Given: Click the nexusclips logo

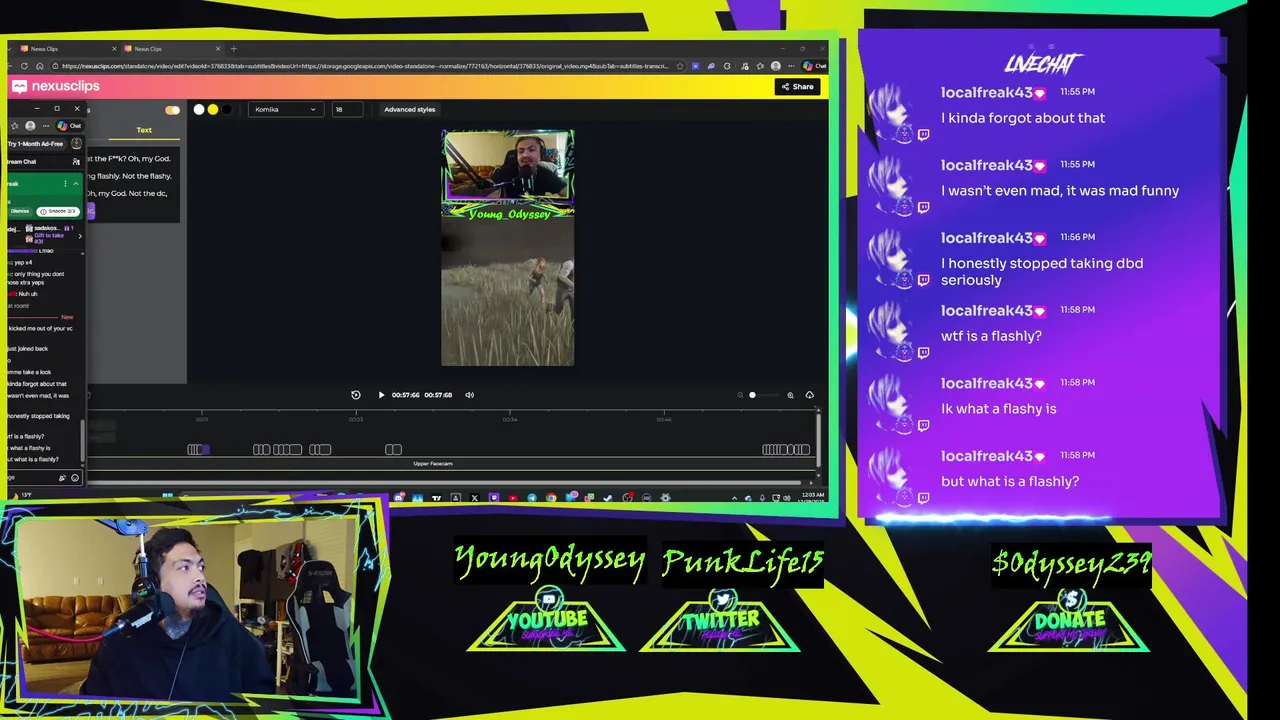Looking at the screenshot, I should pyautogui.click(x=56, y=87).
